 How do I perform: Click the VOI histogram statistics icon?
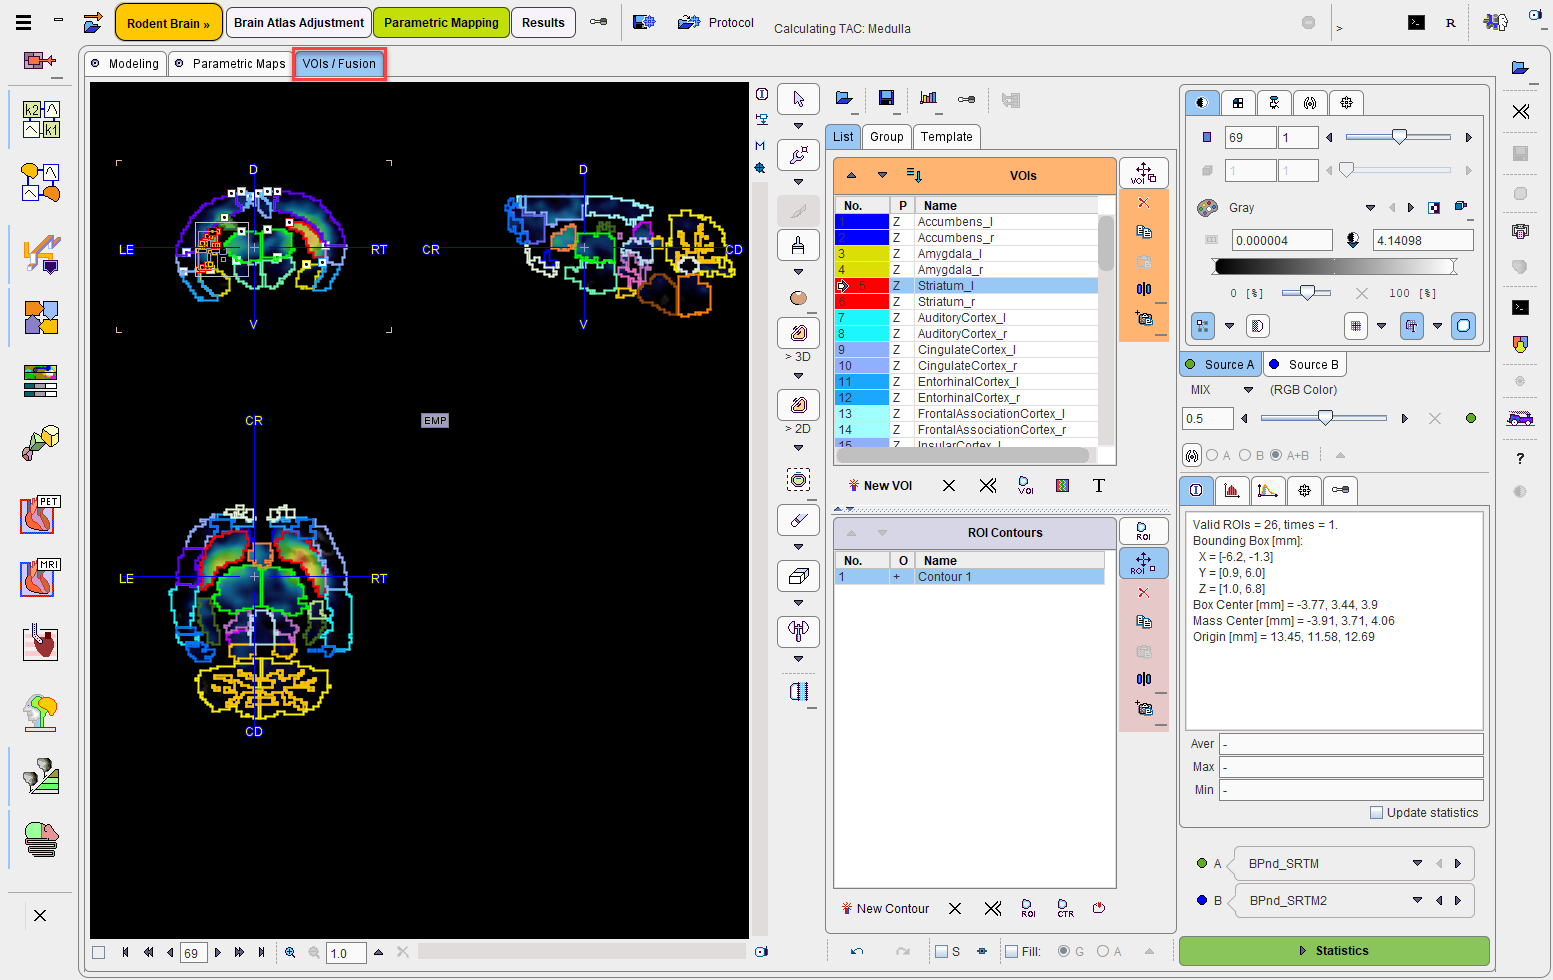tap(929, 98)
